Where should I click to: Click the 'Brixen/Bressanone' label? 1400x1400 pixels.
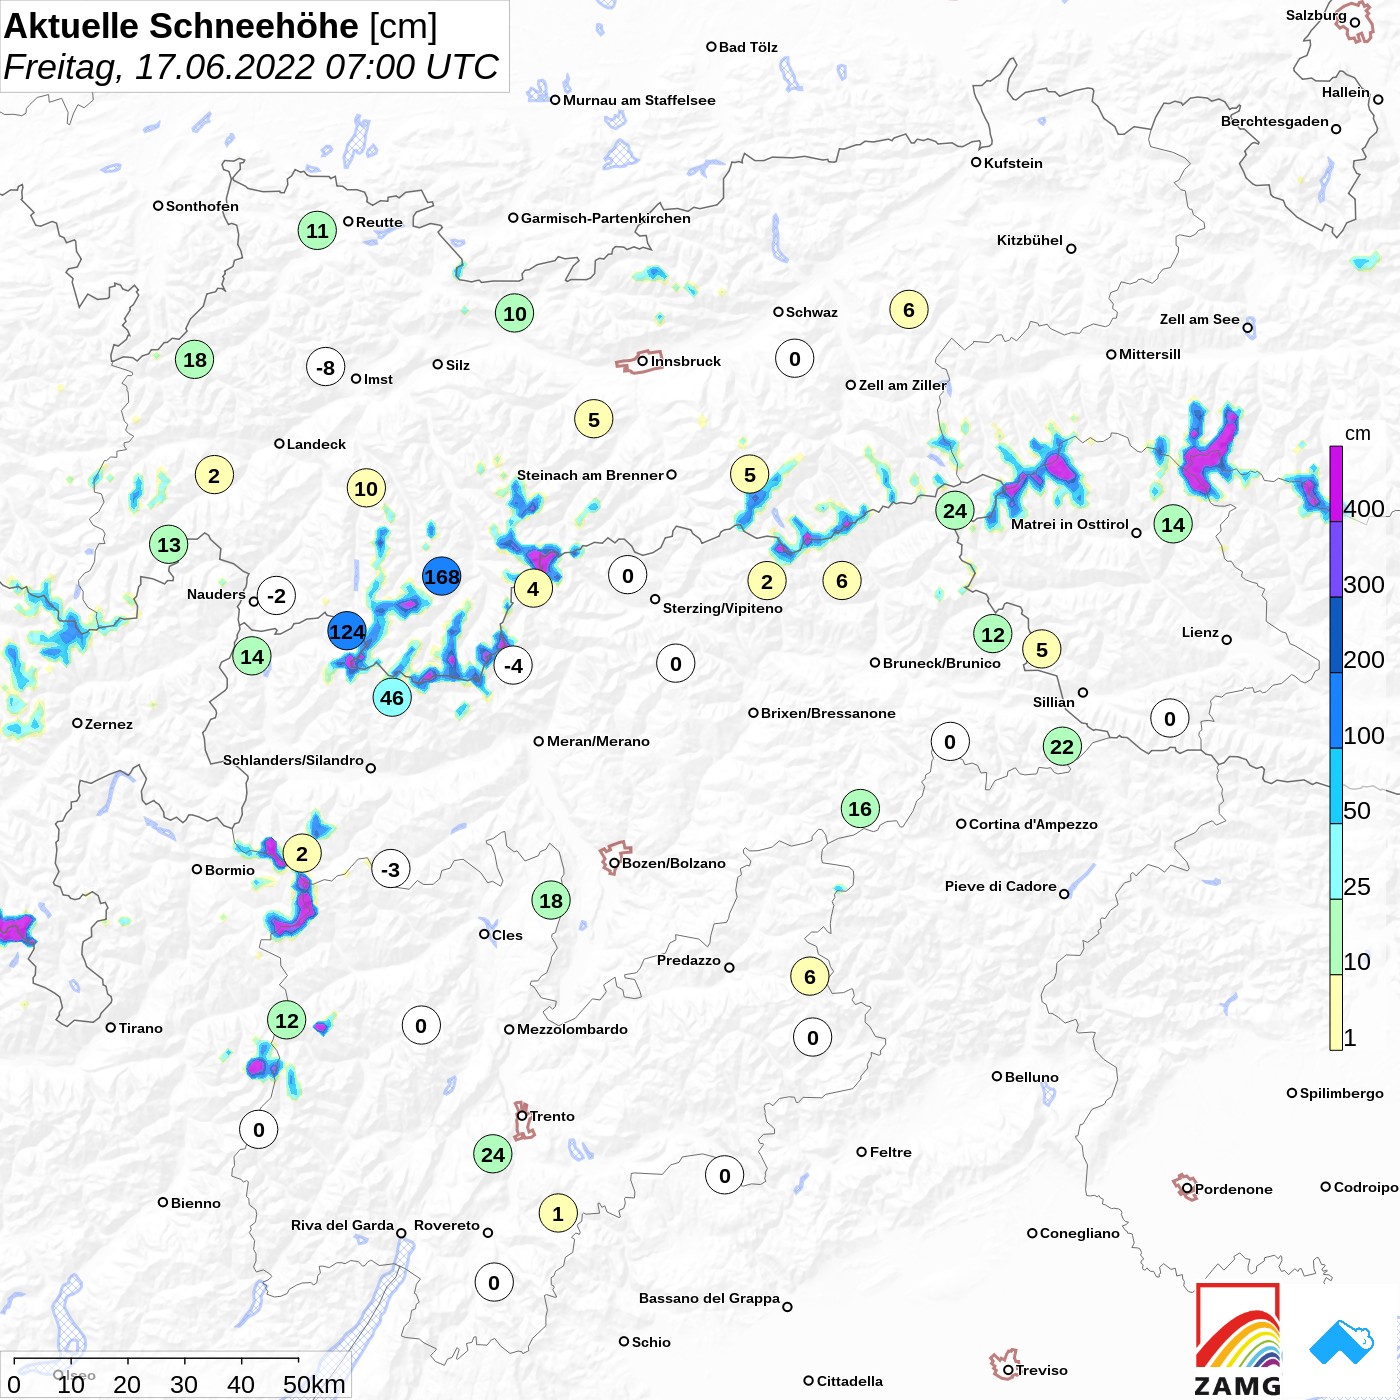(828, 713)
